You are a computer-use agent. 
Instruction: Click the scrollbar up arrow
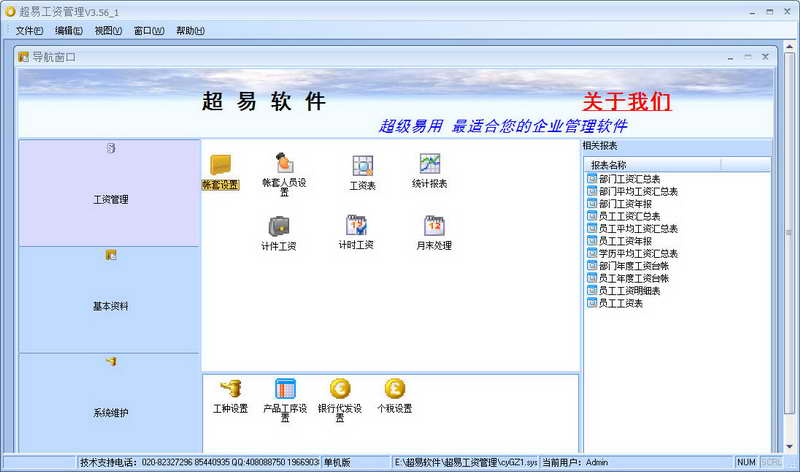pyautogui.click(x=789, y=47)
